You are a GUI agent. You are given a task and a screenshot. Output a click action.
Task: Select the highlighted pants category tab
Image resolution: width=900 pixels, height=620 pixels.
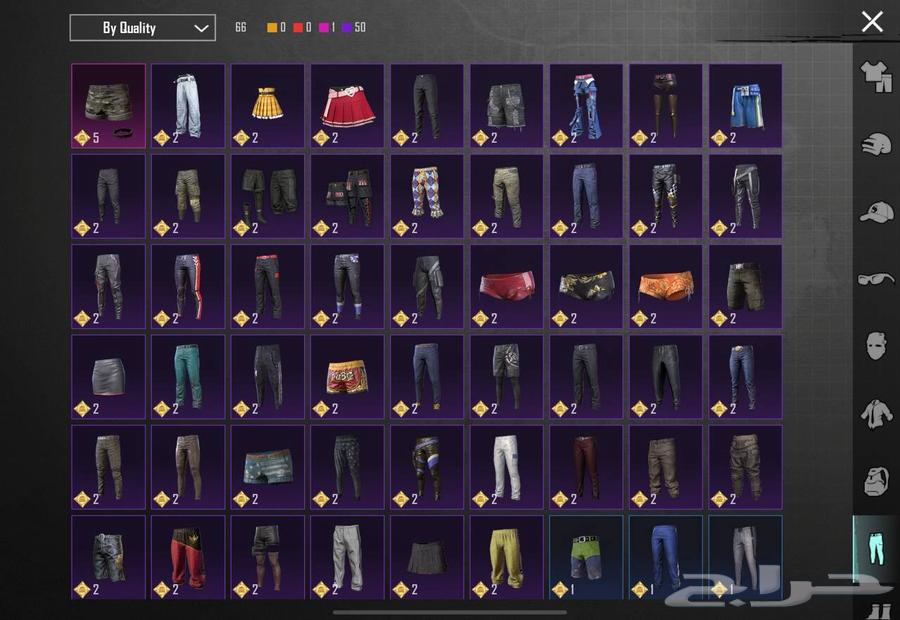tap(874, 548)
